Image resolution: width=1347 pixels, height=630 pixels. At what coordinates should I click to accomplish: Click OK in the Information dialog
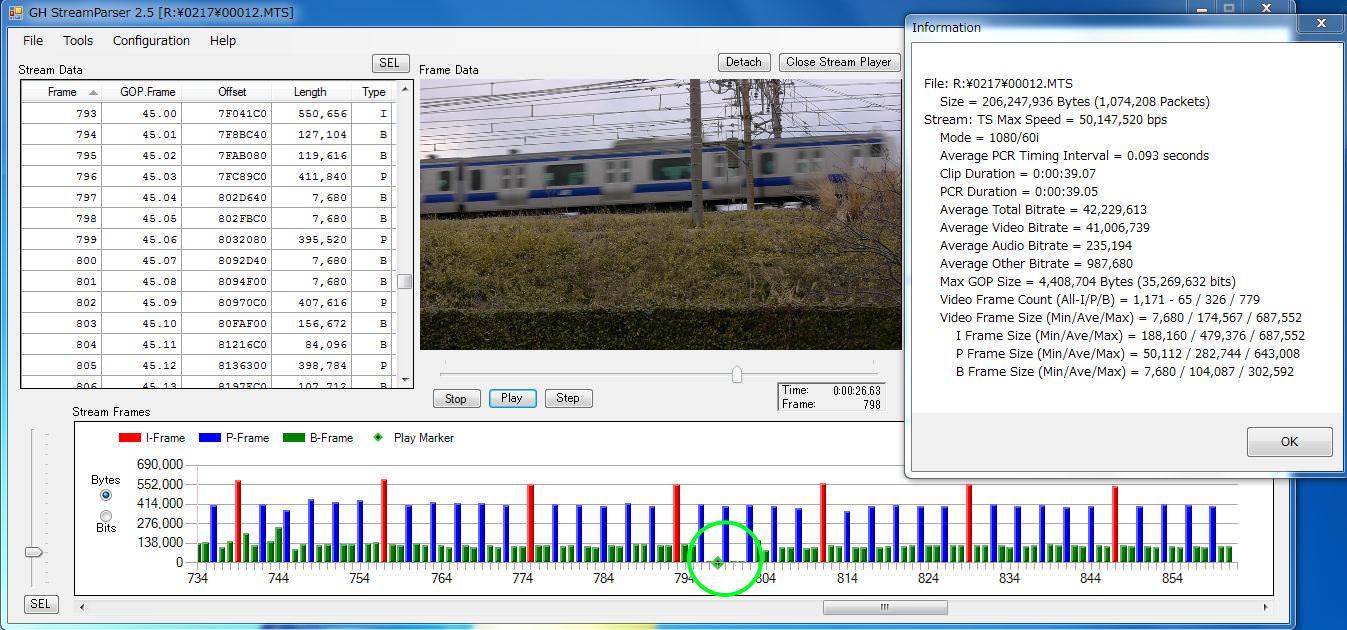point(1289,442)
